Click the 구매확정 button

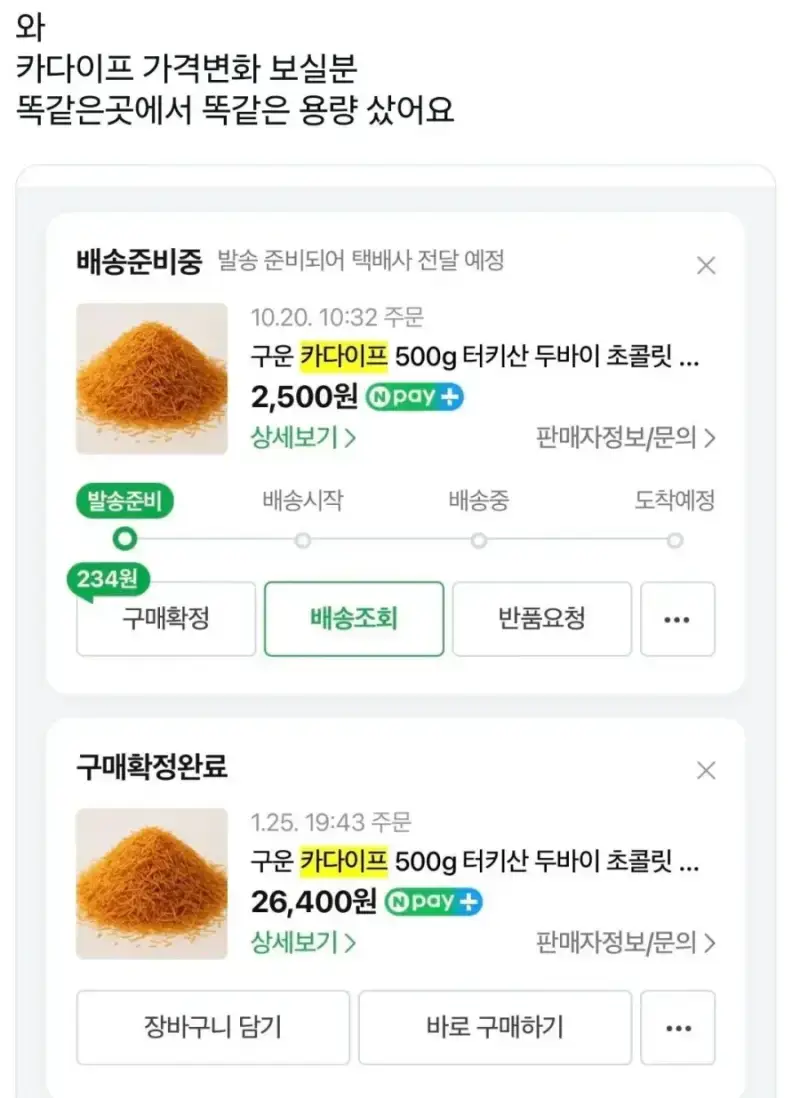coord(166,619)
